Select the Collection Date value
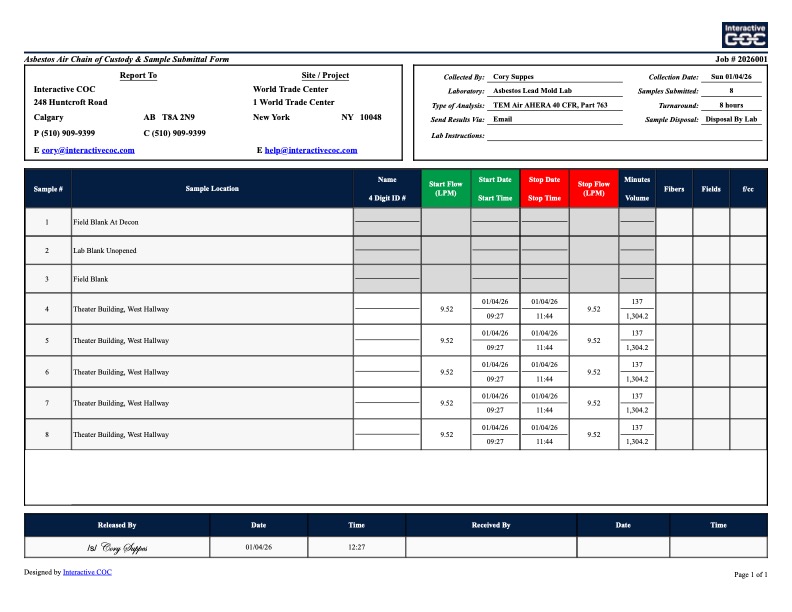The height and width of the screenshot is (612, 792). (731, 77)
